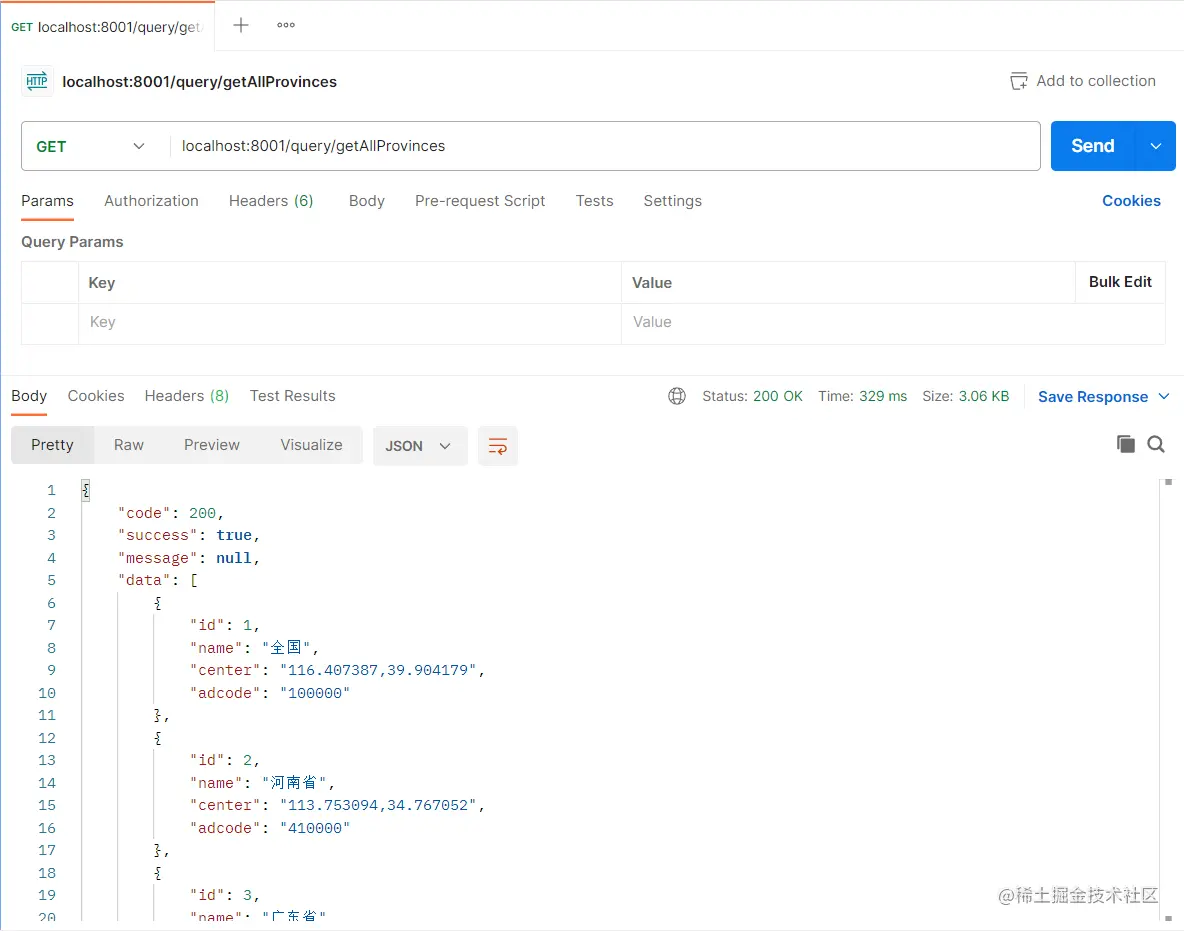Click the name value "全国"

[286, 647]
